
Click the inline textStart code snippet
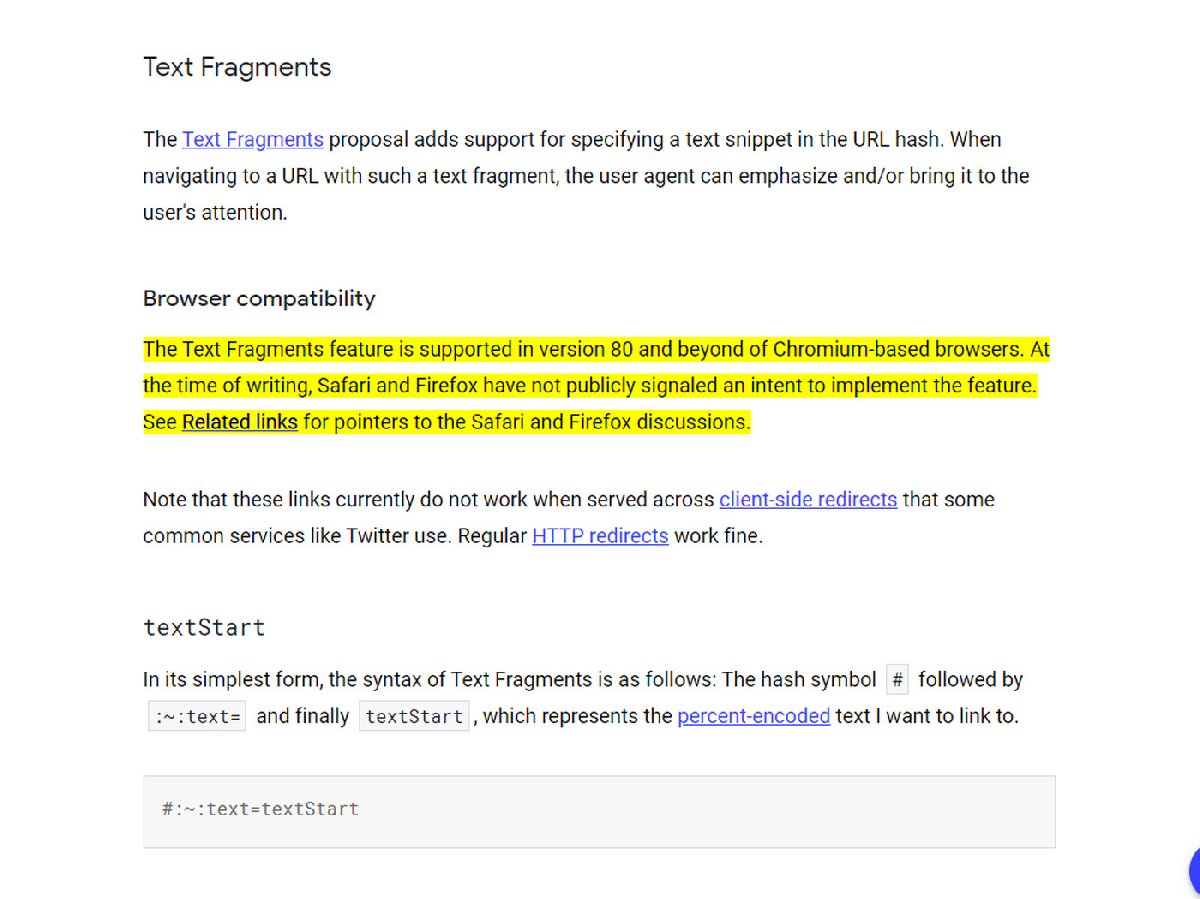tap(414, 717)
